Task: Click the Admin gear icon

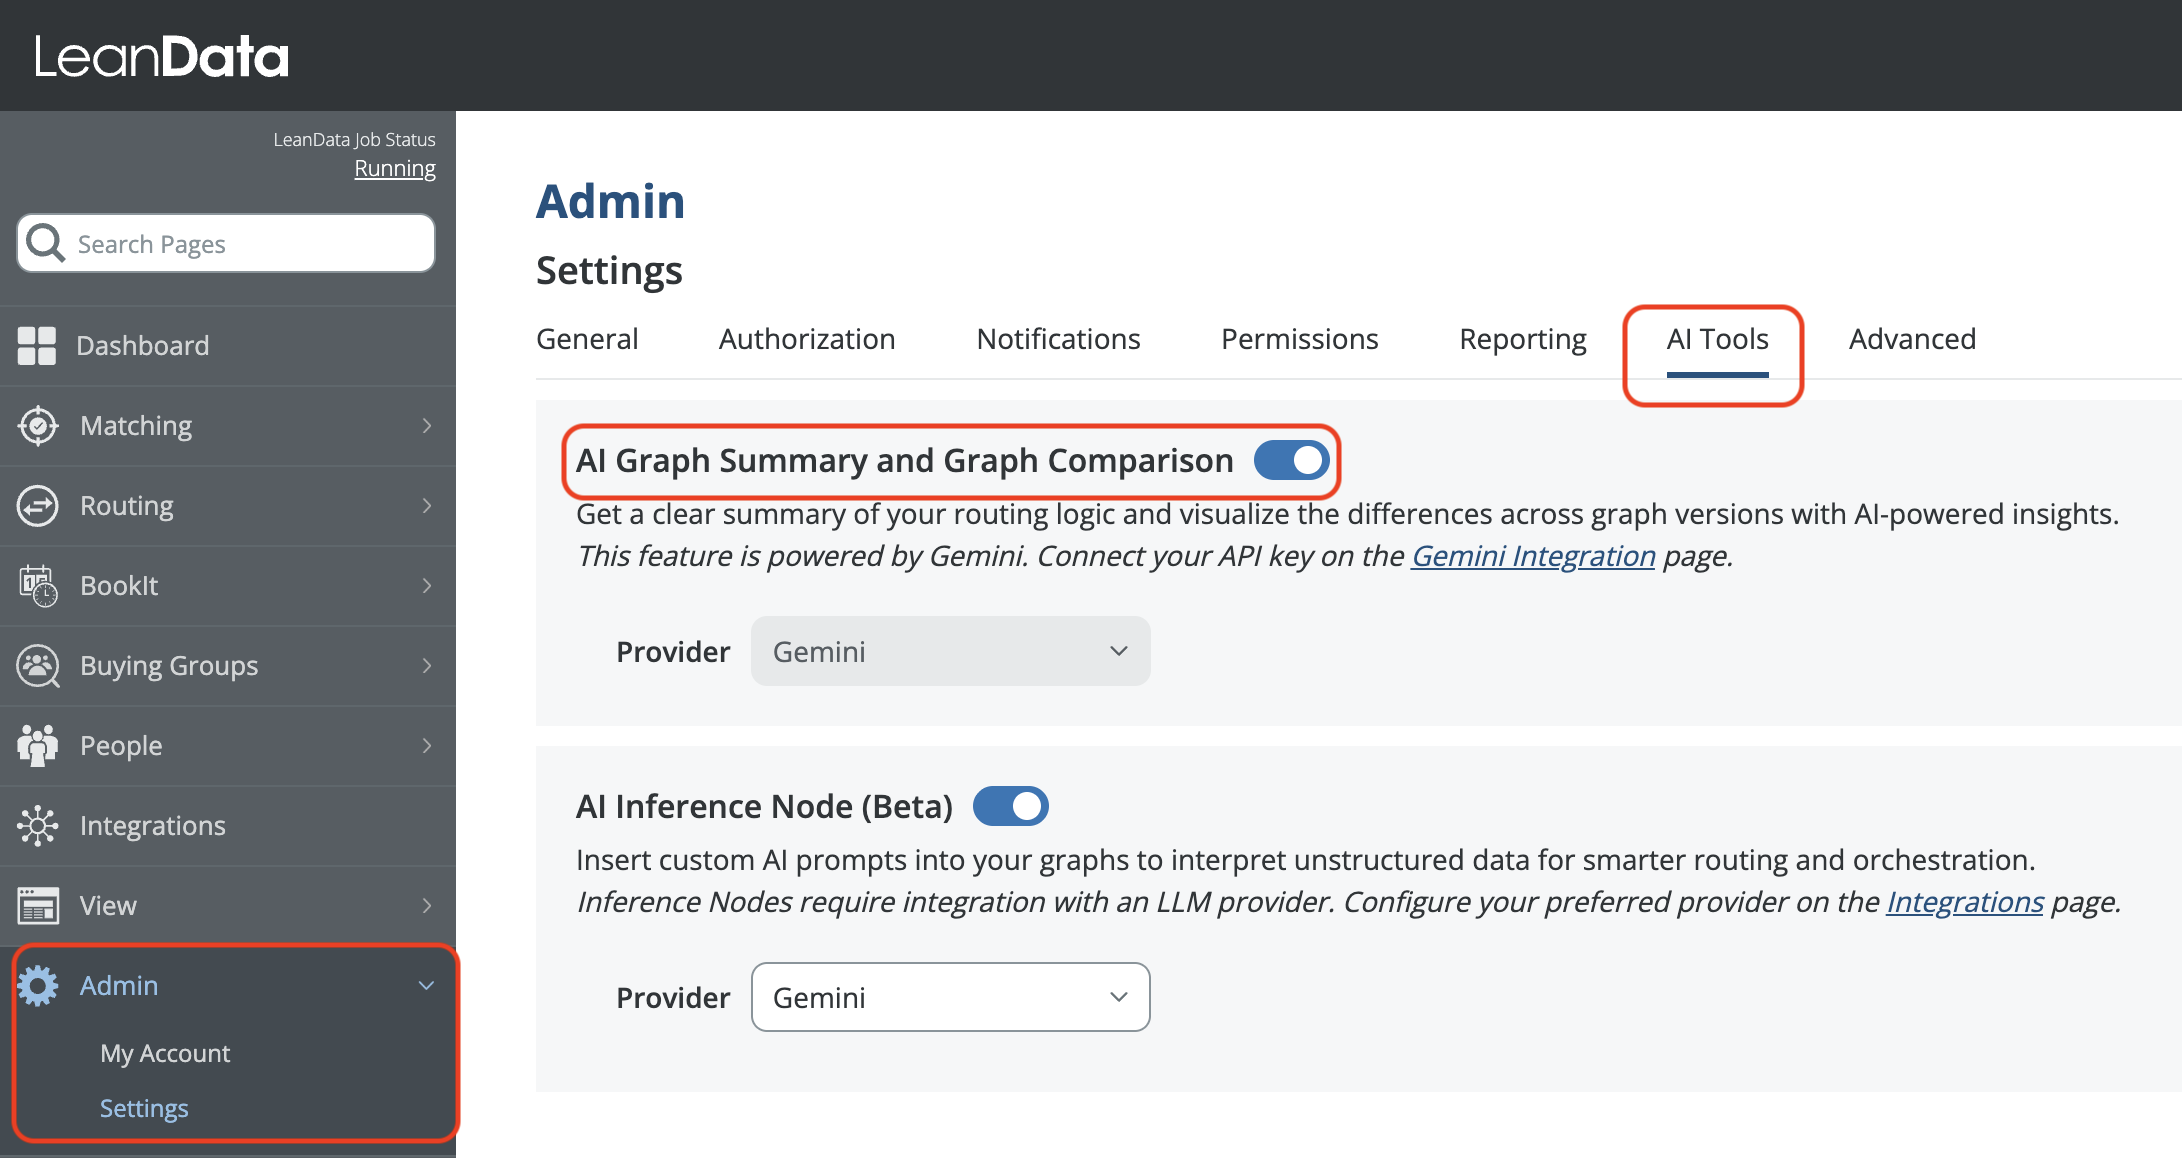Action: tap(38, 986)
